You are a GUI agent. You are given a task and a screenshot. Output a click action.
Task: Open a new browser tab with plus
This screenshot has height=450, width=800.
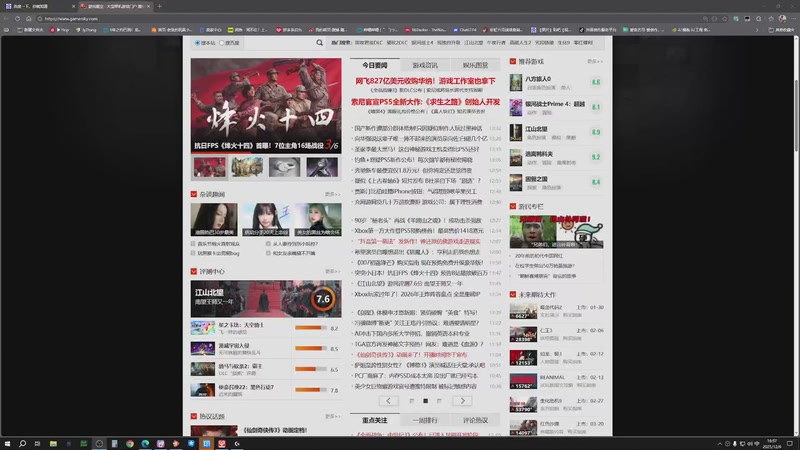[x=160, y=6]
